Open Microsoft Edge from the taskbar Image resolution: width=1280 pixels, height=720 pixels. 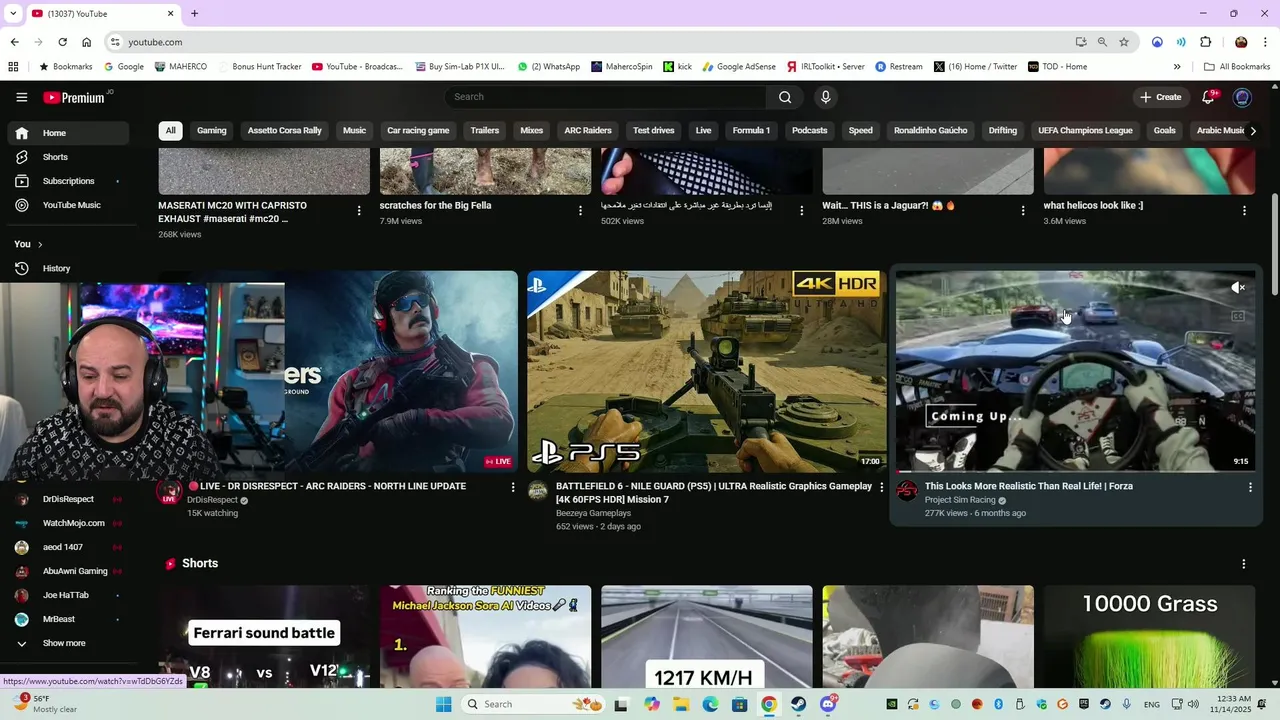(710, 704)
